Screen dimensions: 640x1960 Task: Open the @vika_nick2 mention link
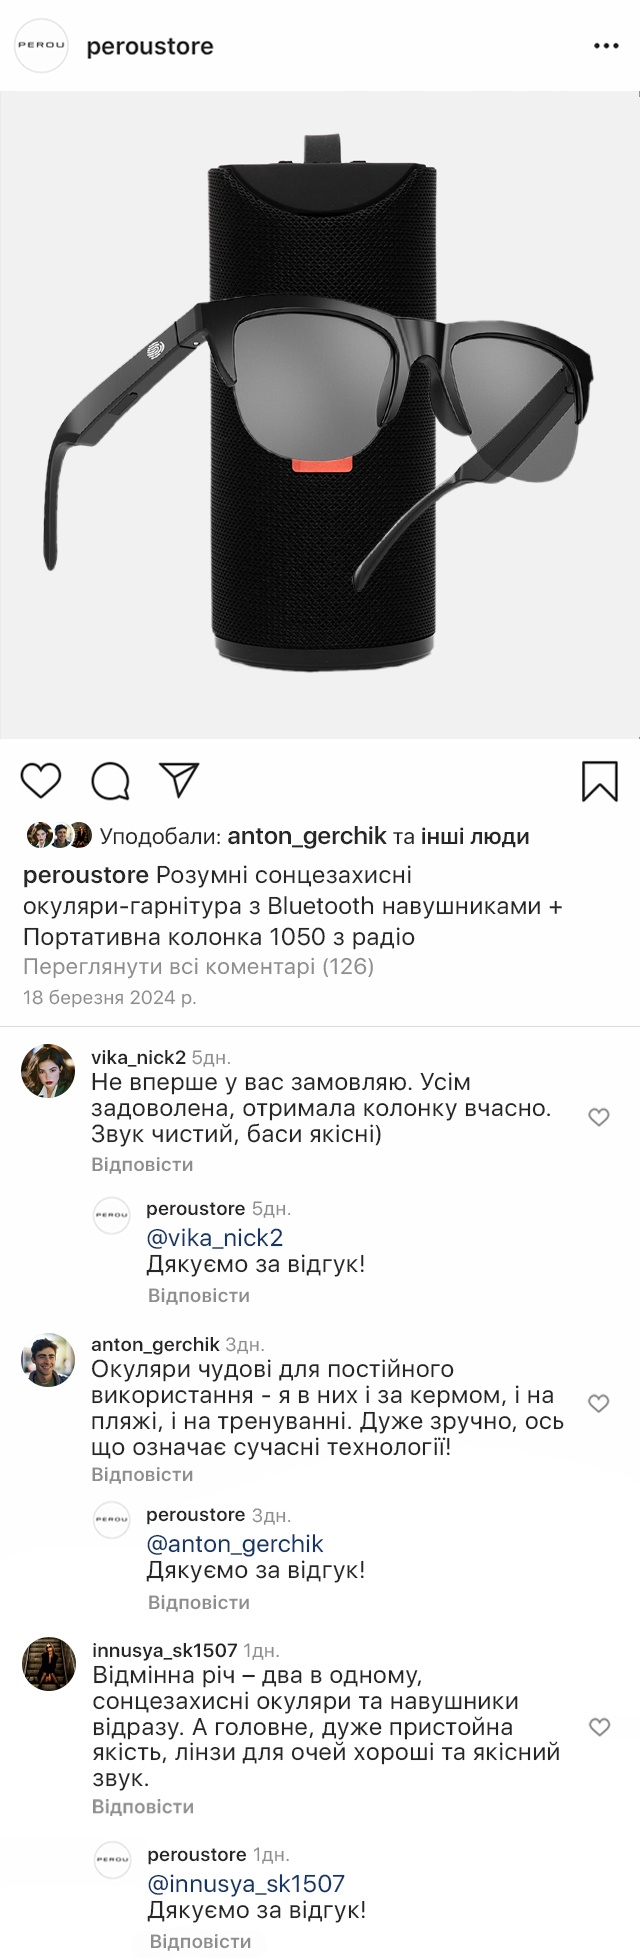(x=215, y=1238)
